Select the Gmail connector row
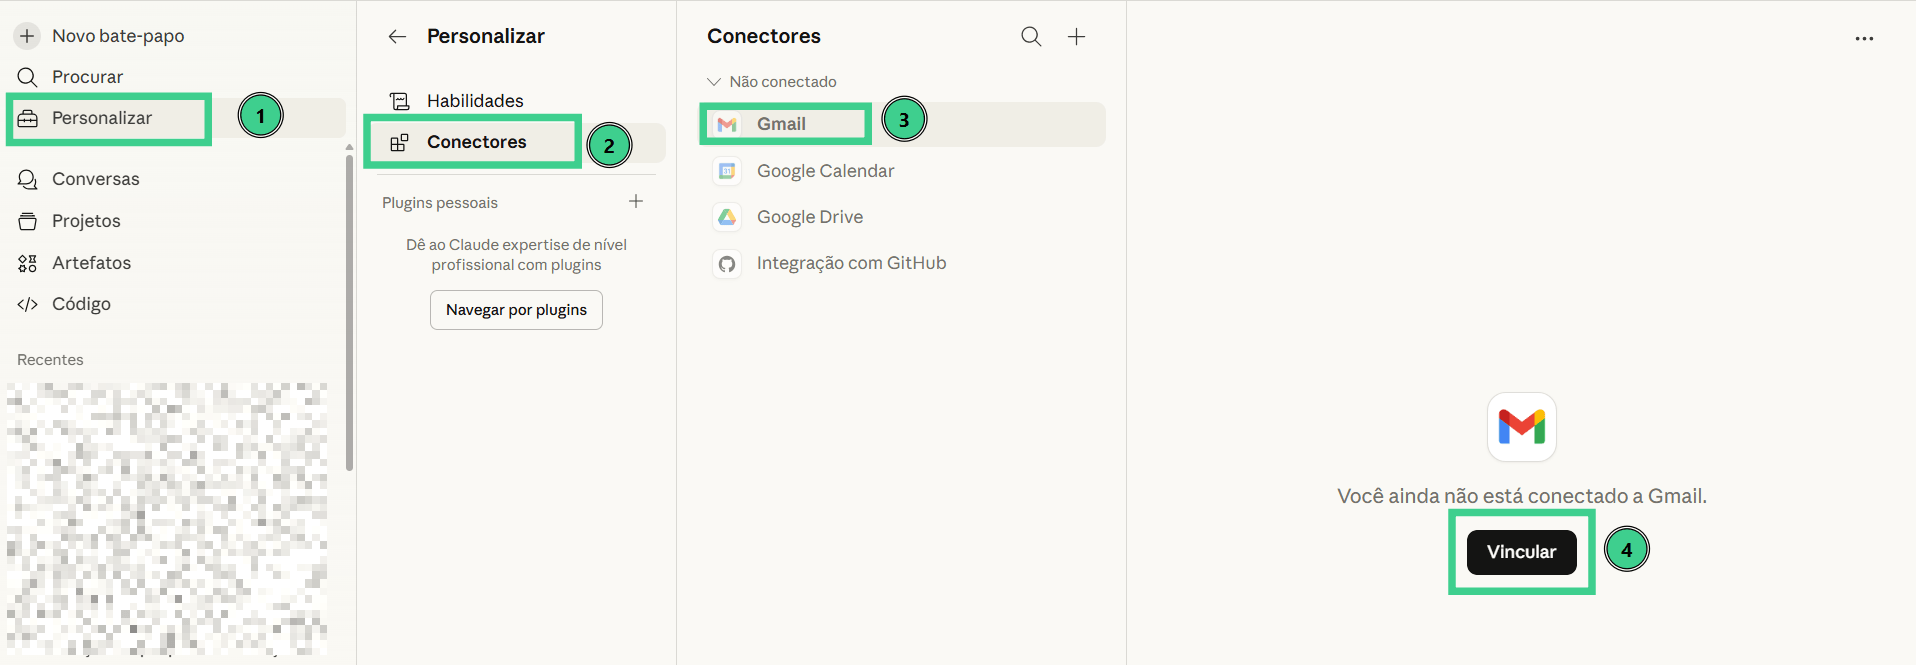 (x=903, y=124)
